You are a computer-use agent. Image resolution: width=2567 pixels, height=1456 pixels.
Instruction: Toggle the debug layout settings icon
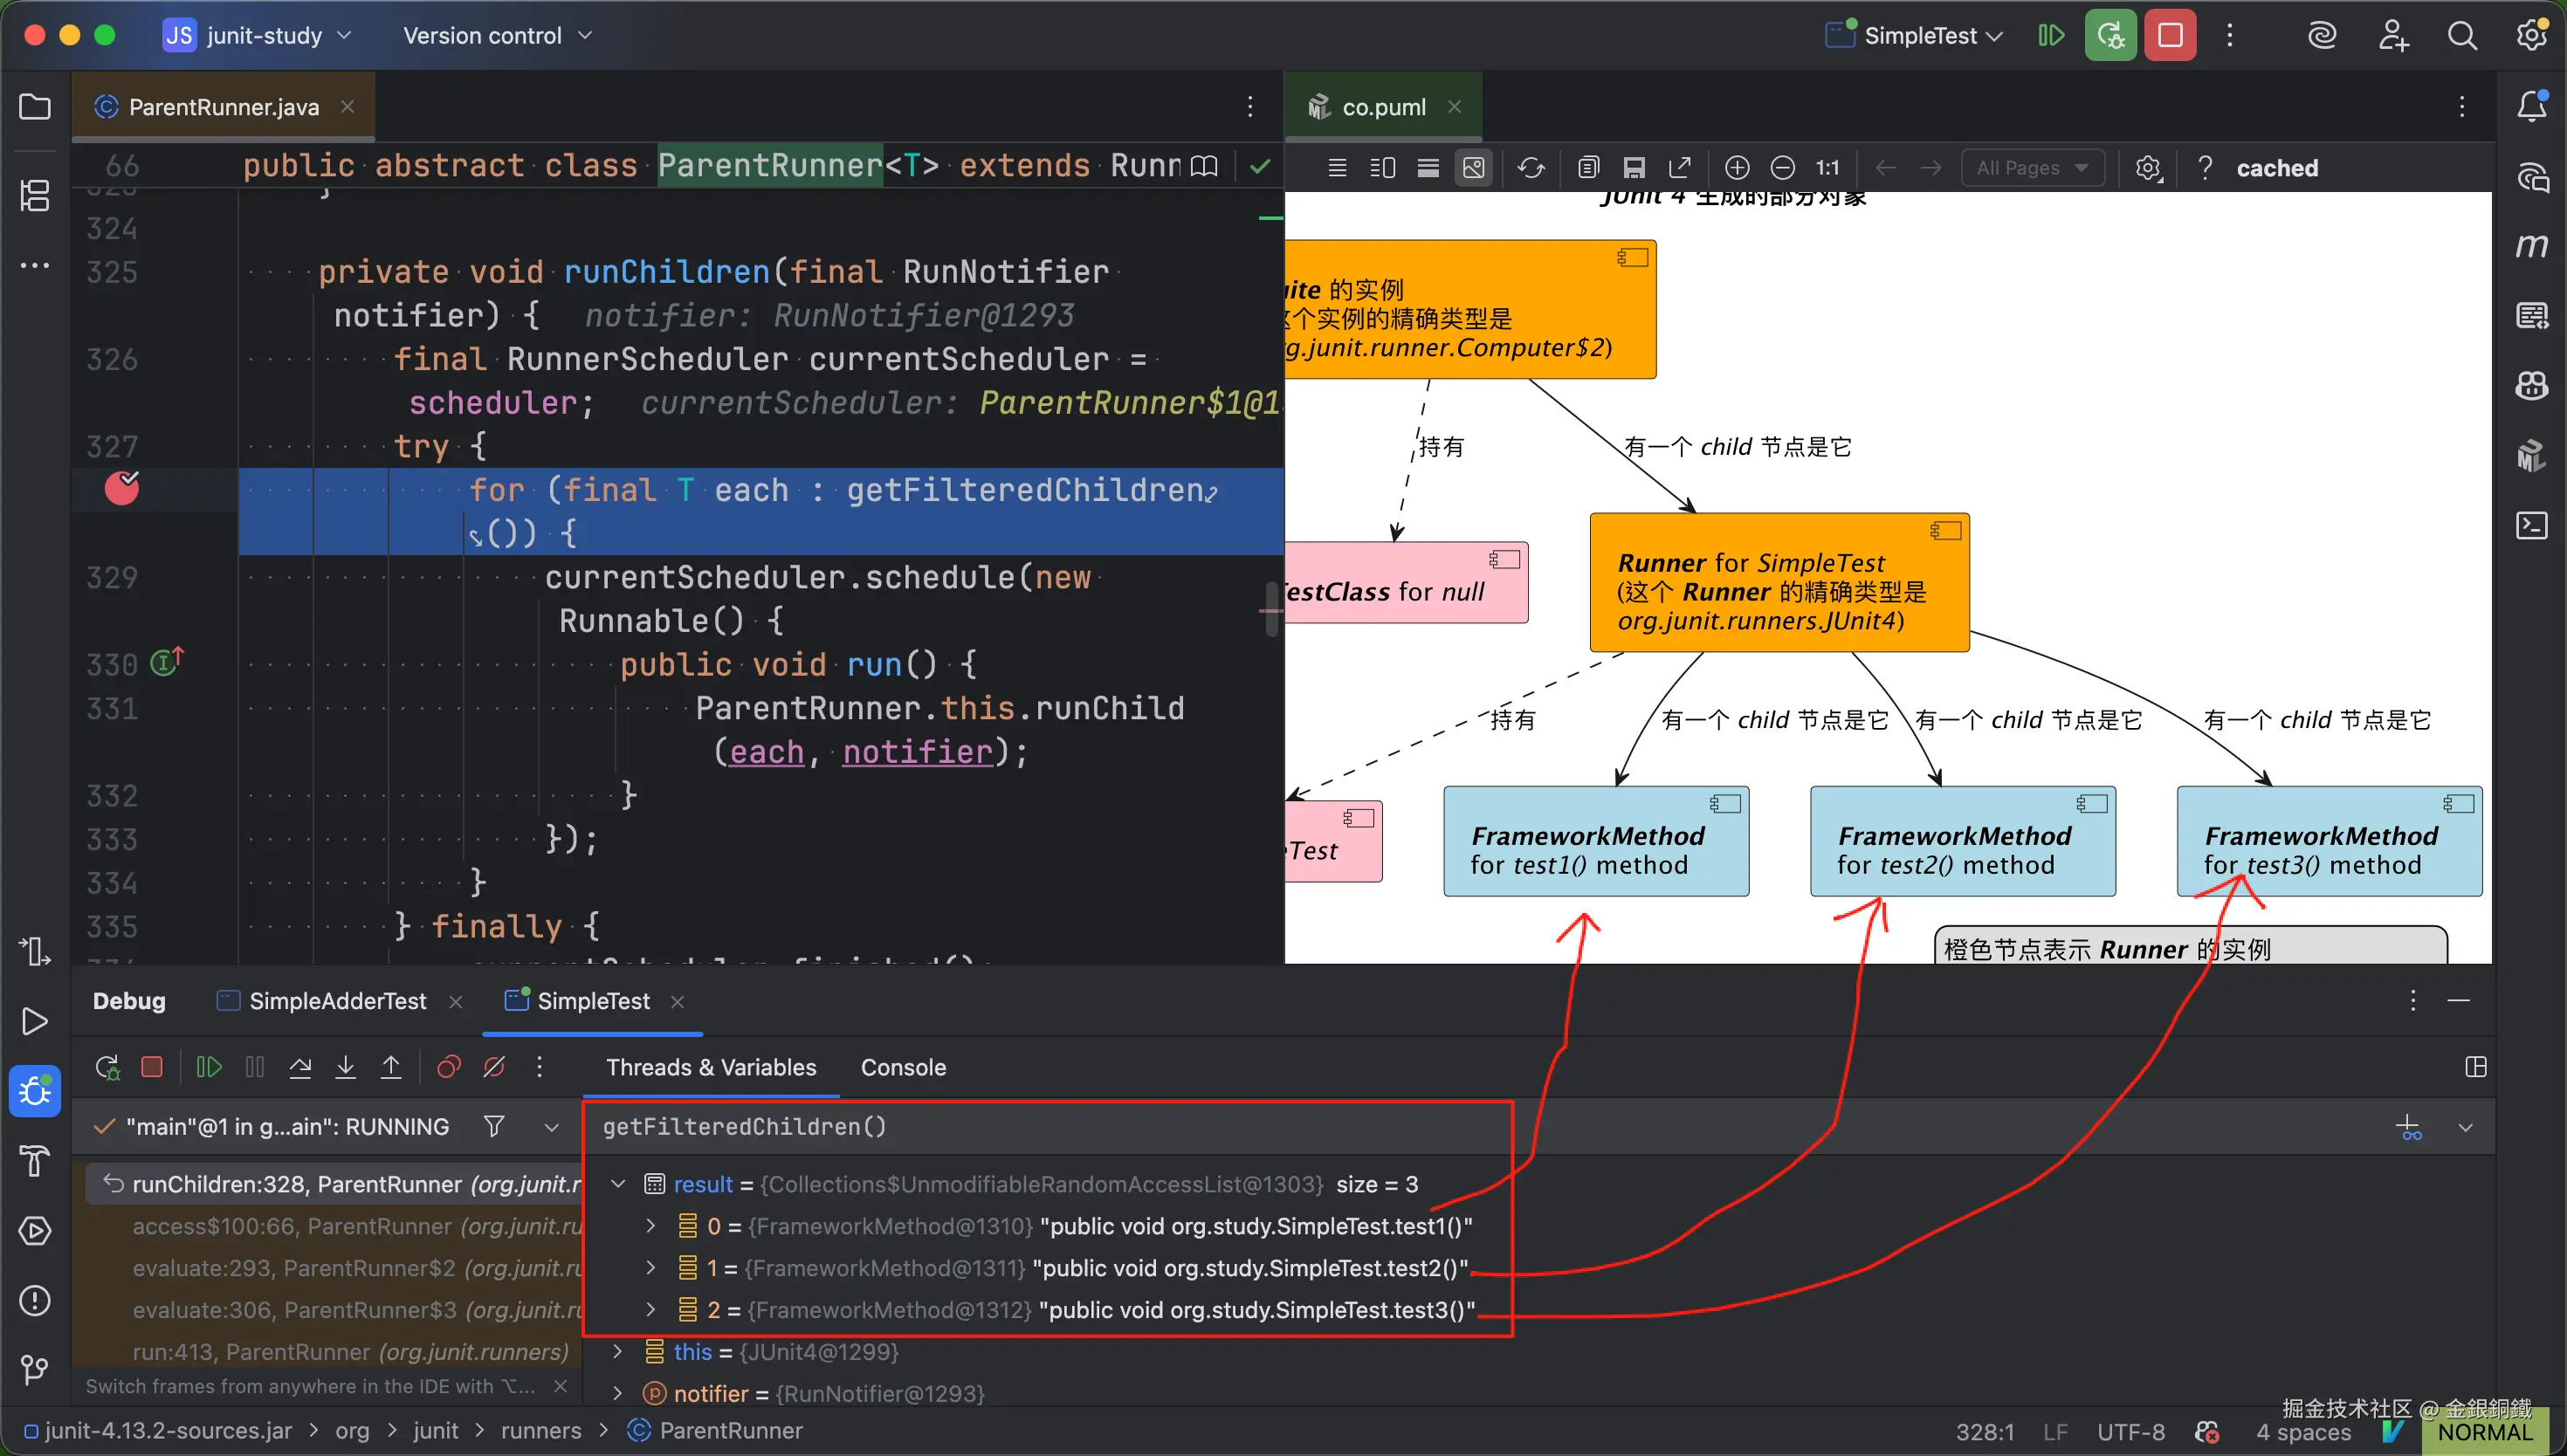click(2476, 1067)
